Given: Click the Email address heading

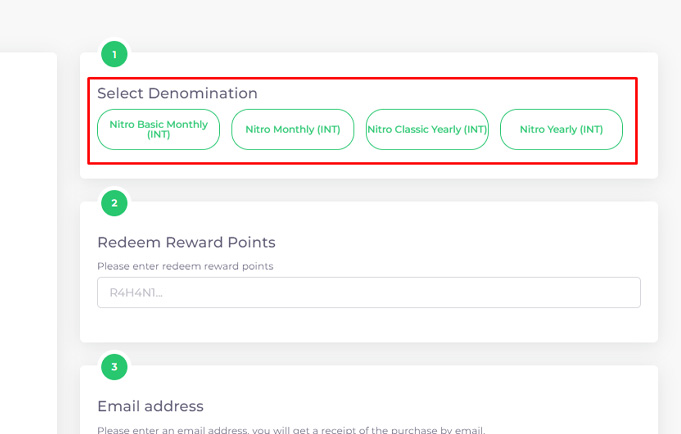Looking at the screenshot, I should click(150, 406).
